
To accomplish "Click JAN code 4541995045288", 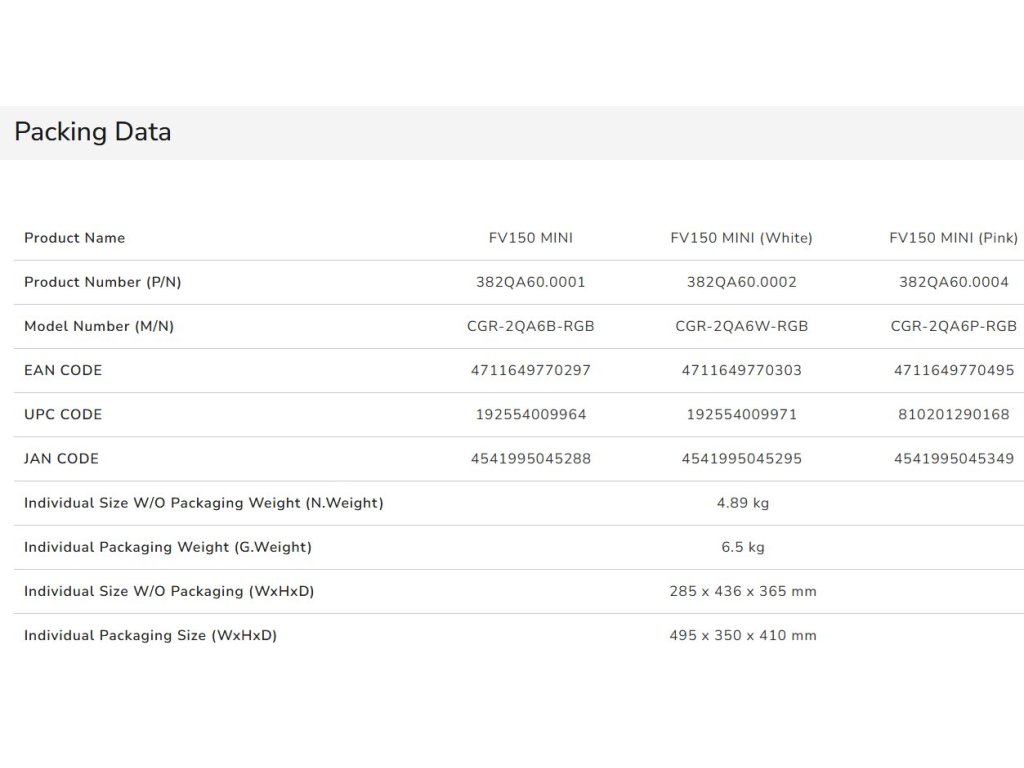I will [531, 459].
